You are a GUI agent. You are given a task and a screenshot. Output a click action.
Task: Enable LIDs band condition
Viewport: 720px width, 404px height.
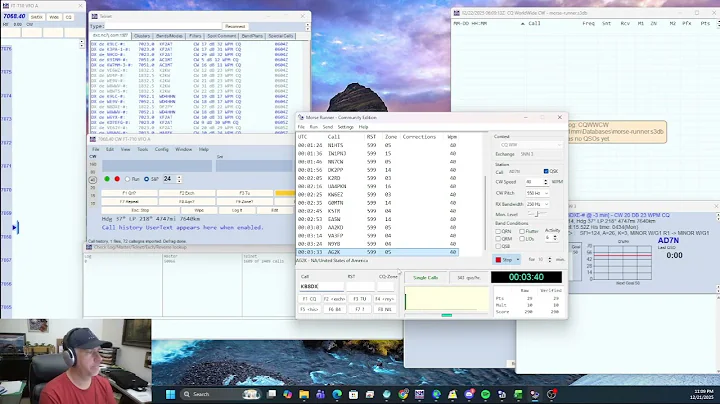click(522, 239)
